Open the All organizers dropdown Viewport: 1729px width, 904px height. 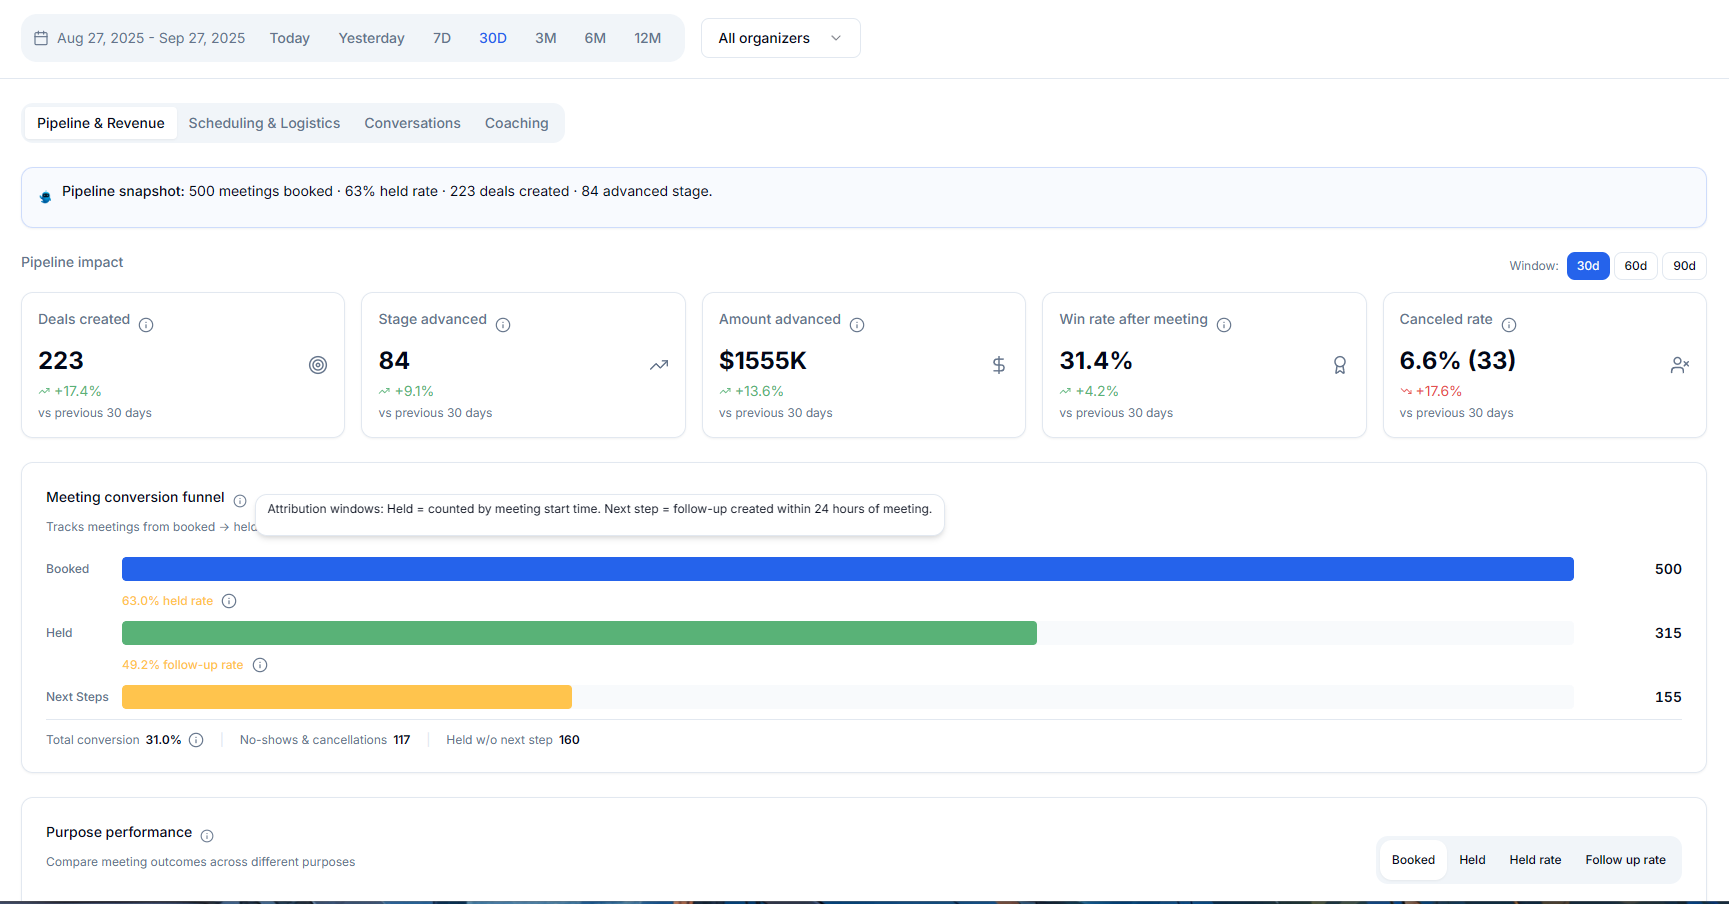[780, 37]
